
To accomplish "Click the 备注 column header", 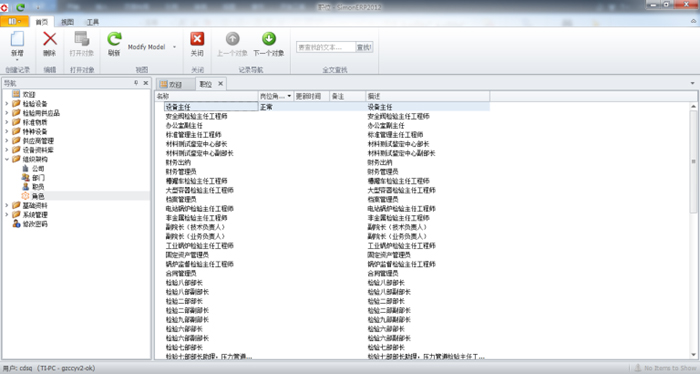I will pos(347,96).
